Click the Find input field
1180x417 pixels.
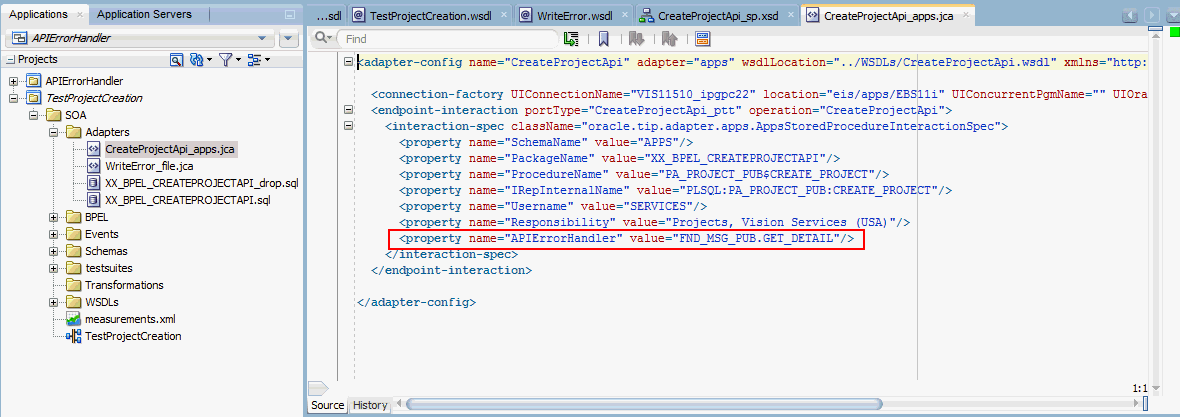(446, 38)
